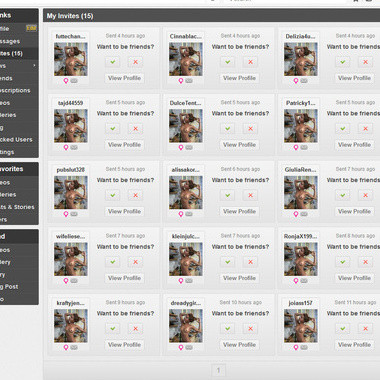This screenshot has width=380, height=380.
Task: Click pink gender icon under alissakor...
Action: click(x=181, y=214)
